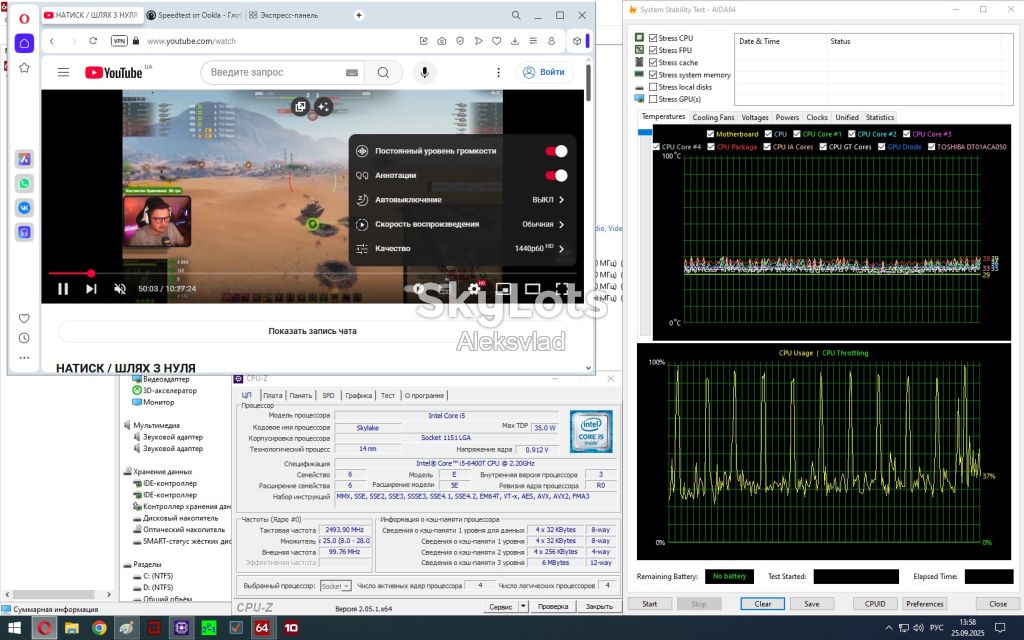This screenshot has width=1024, height=640.
Task: Launch Chrome from the taskbar
Action: click(99, 628)
